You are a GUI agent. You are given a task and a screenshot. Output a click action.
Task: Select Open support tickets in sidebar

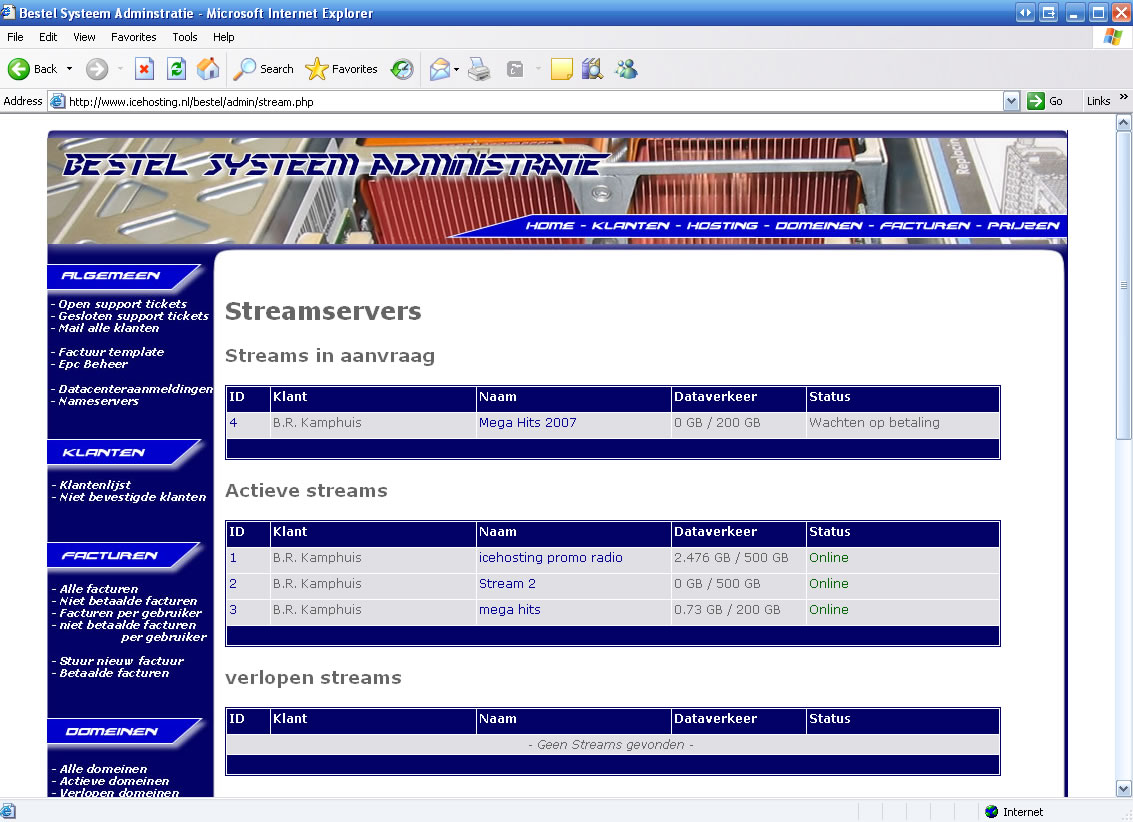pyautogui.click(x=122, y=304)
